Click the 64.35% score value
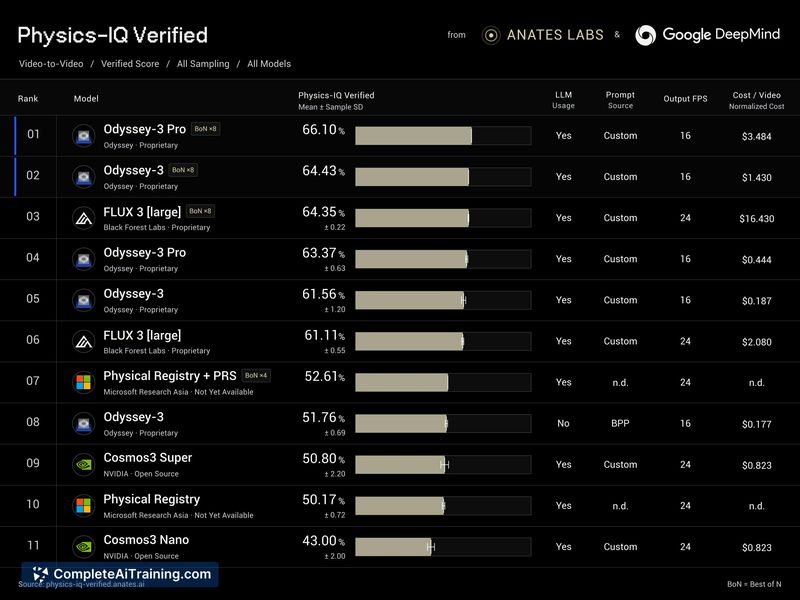Viewport: 800px width, 600px height. tap(323, 212)
